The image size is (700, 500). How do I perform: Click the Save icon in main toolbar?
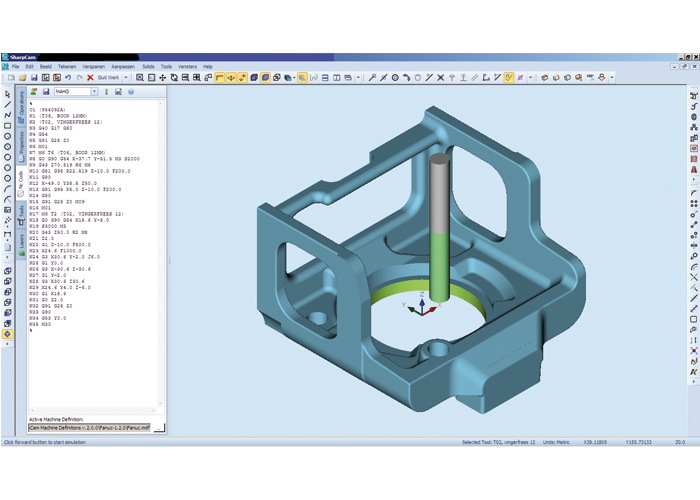pyautogui.click(x=34, y=77)
